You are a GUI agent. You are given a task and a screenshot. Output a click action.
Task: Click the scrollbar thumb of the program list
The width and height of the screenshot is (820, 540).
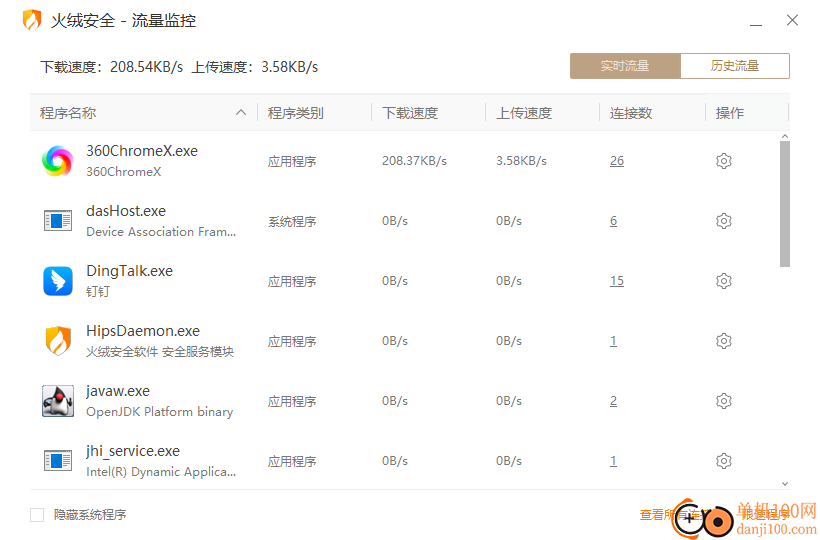point(784,204)
